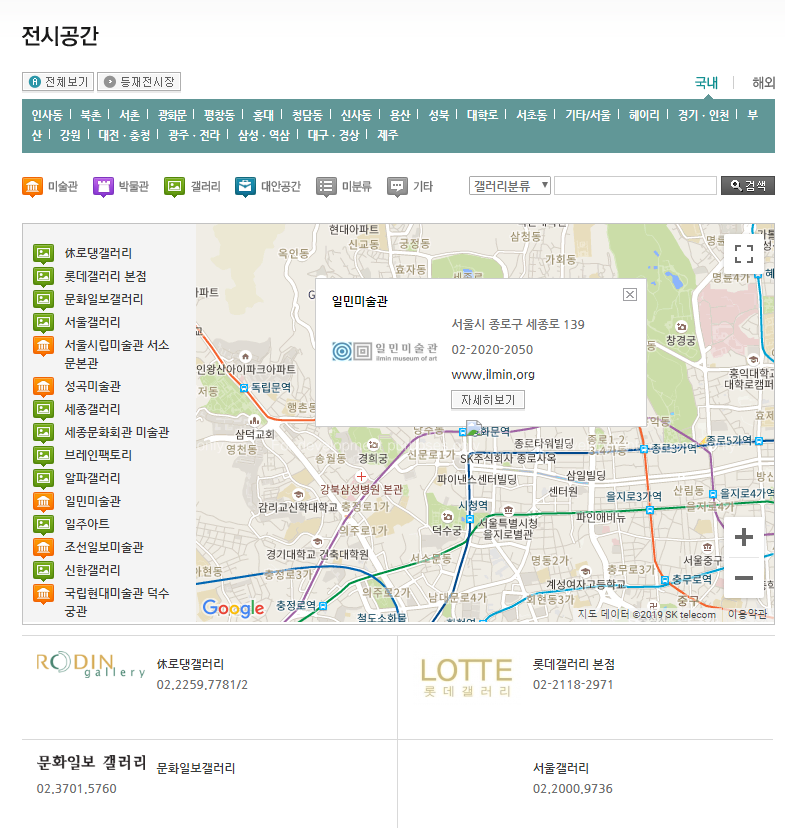The image size is (785, 828).
Task: Toggle fullscreen view of the map
Action: click(743, 254)
